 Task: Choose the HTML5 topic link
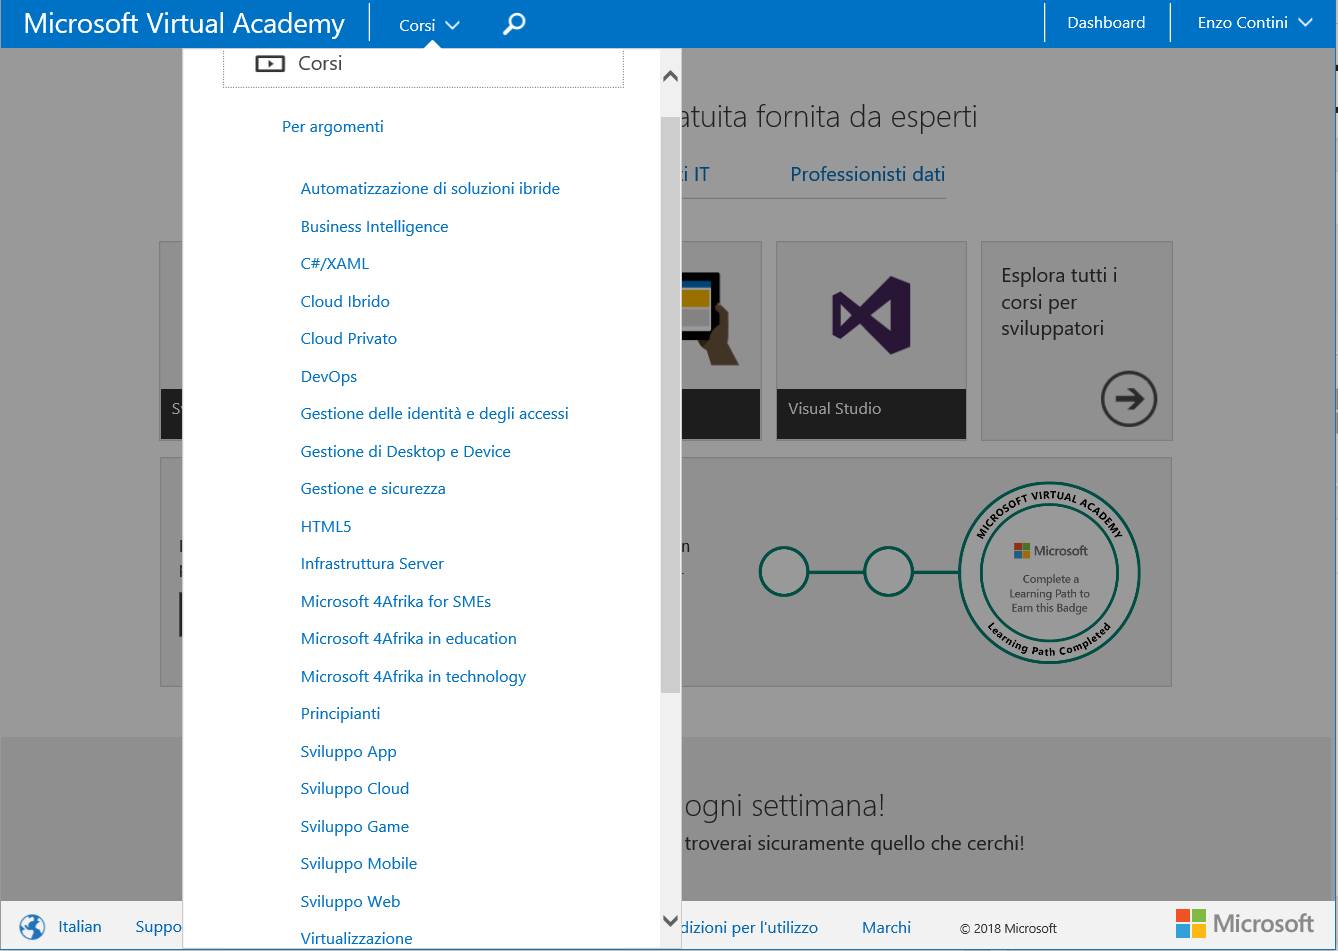pyautogui.click(x=326, y=527)
